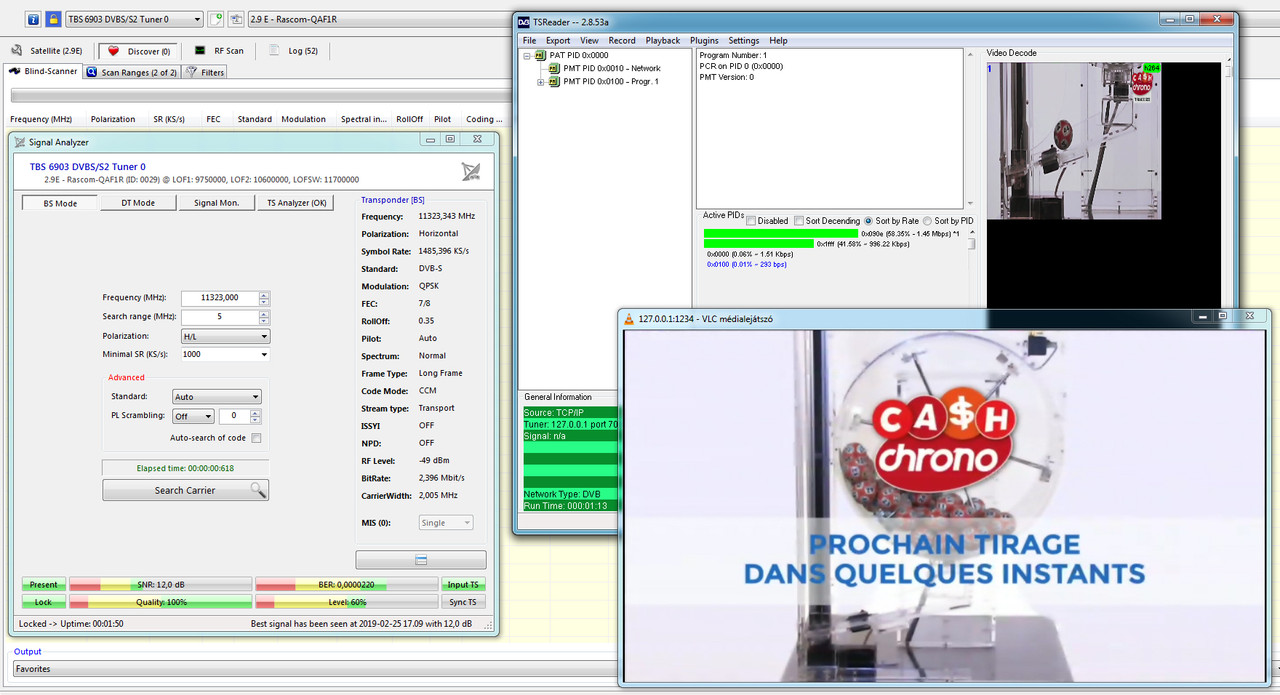Click the PAT PID 0x0000 node icon
This screenshot has width=1280, height=695.
(x=541, y=55)
